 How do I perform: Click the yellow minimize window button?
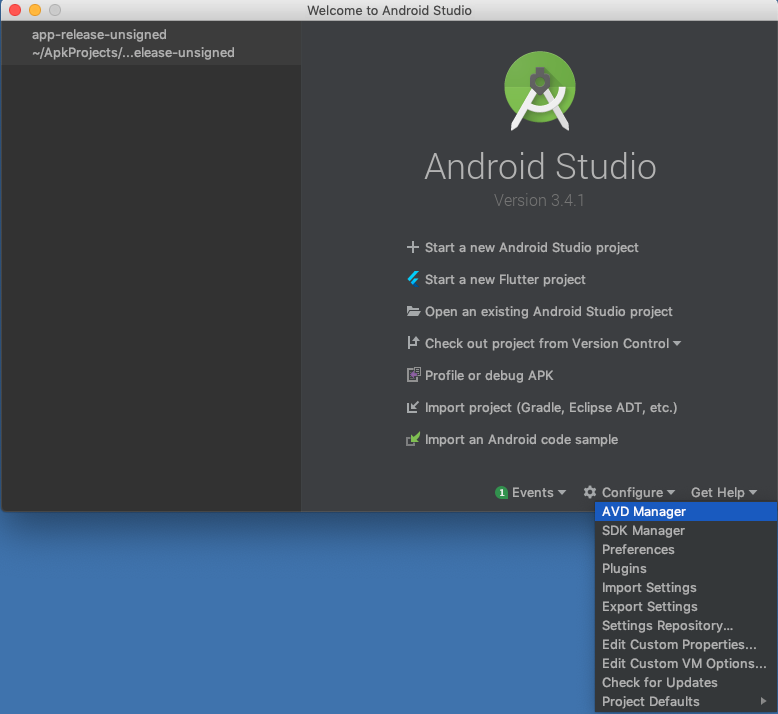35,10
